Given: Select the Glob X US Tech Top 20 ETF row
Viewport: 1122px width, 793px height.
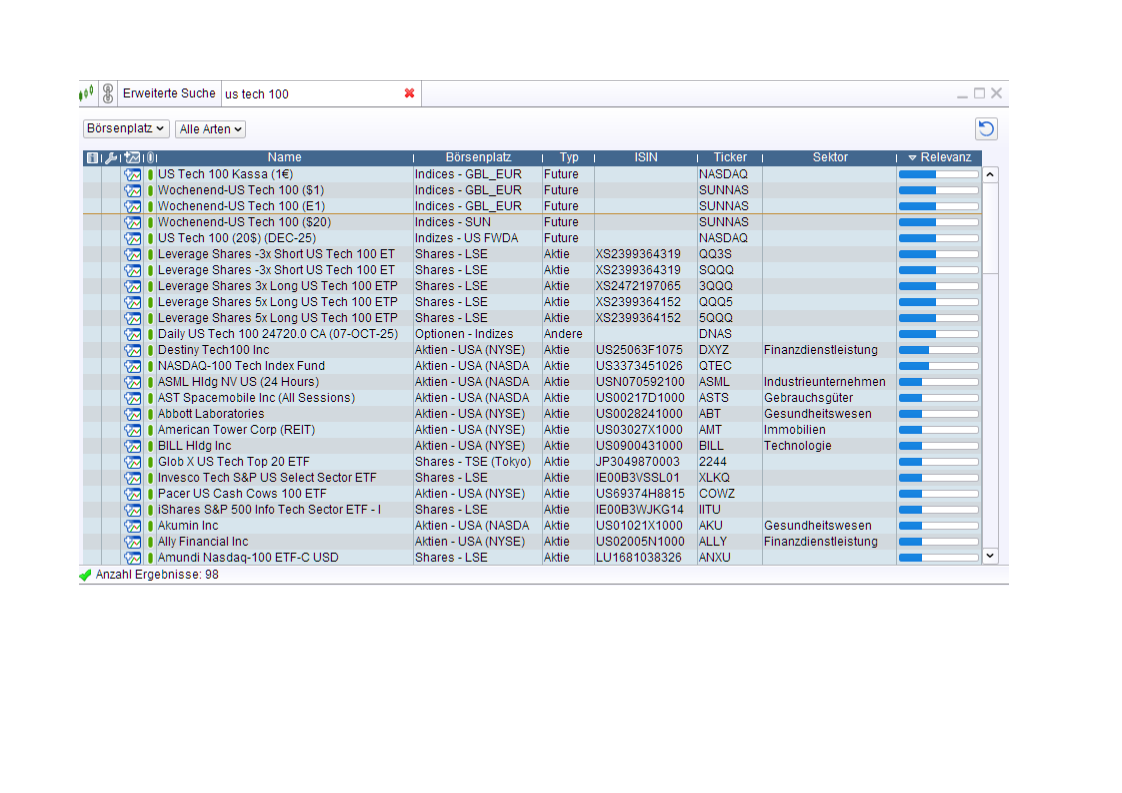Looking at the screenshot, I should [x=532, y=462].
